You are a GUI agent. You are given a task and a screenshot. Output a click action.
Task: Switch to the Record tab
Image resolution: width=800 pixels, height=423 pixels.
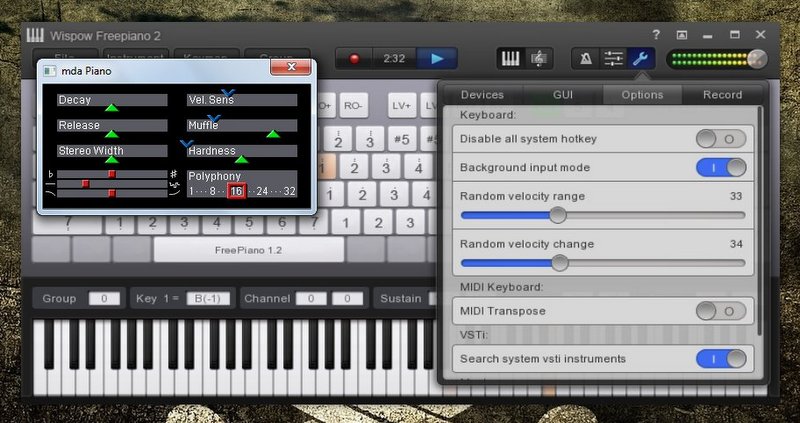[722, 95]
